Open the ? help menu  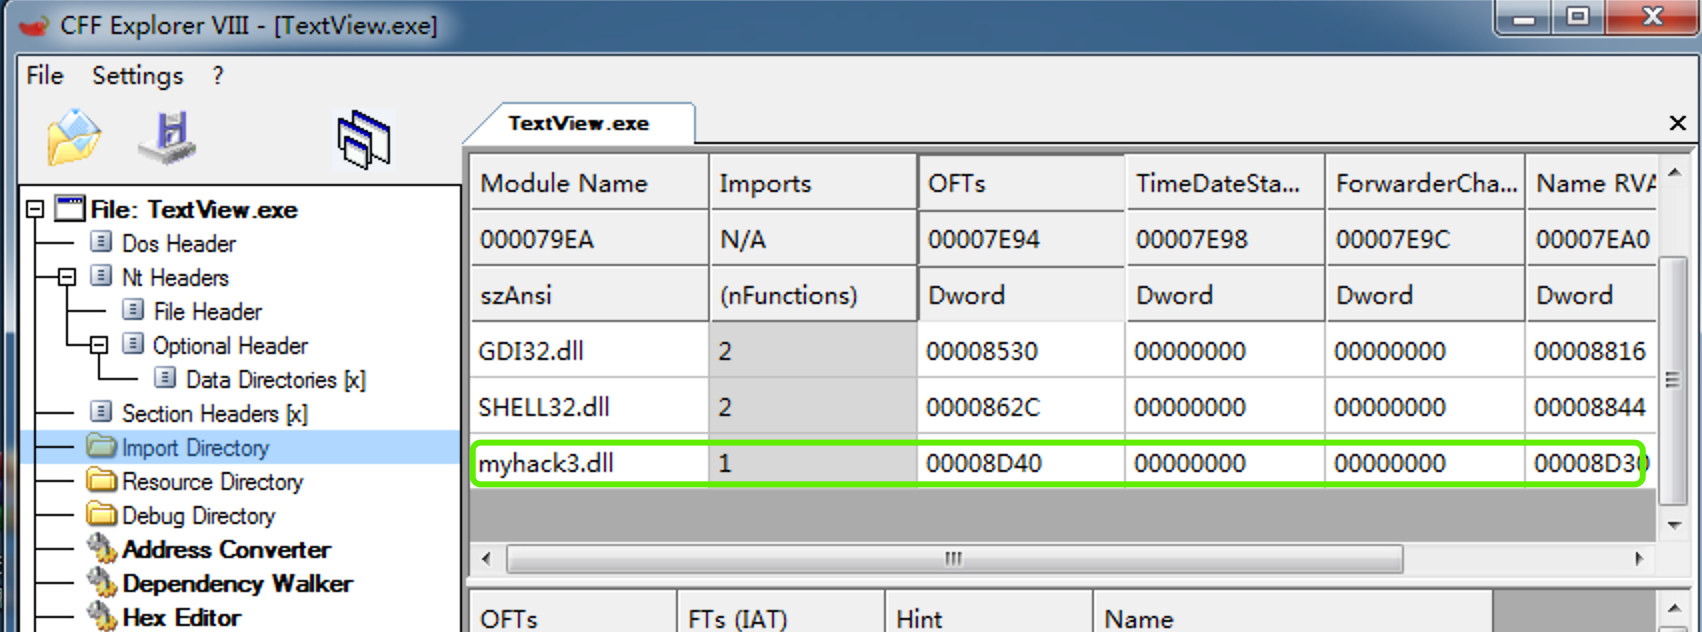click(x=218, y=76)
